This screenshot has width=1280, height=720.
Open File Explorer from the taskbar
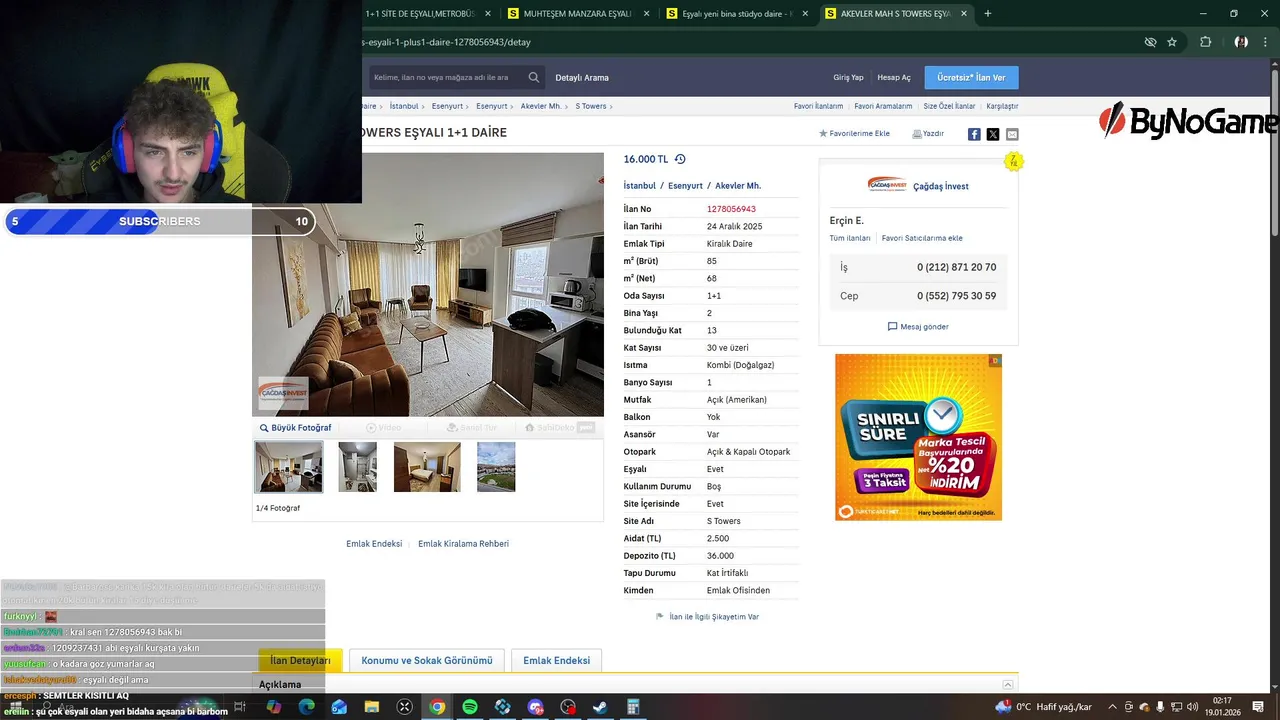[x=372, y=707]
